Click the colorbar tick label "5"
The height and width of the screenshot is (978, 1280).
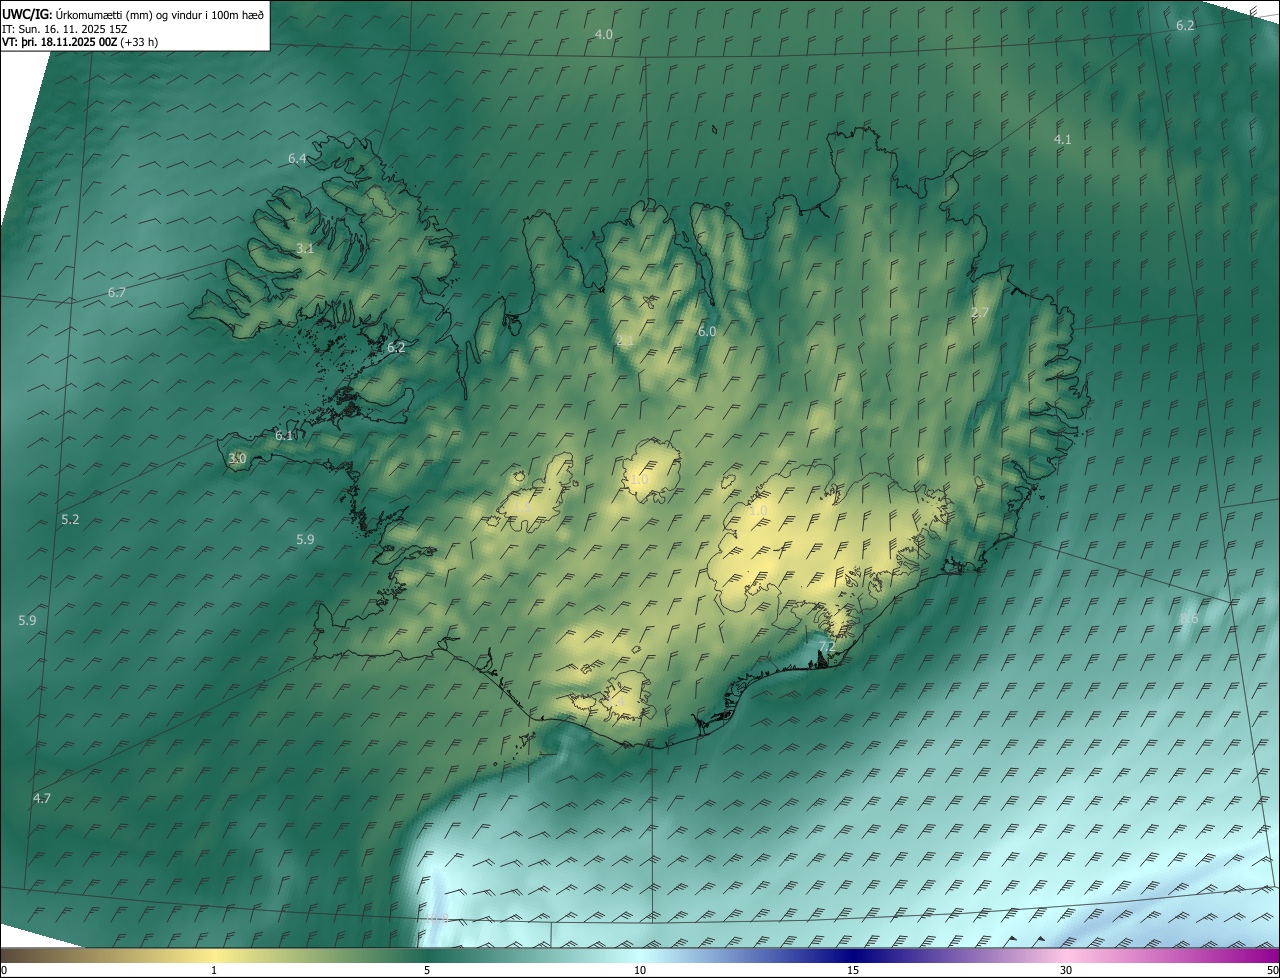coord(427,970)
